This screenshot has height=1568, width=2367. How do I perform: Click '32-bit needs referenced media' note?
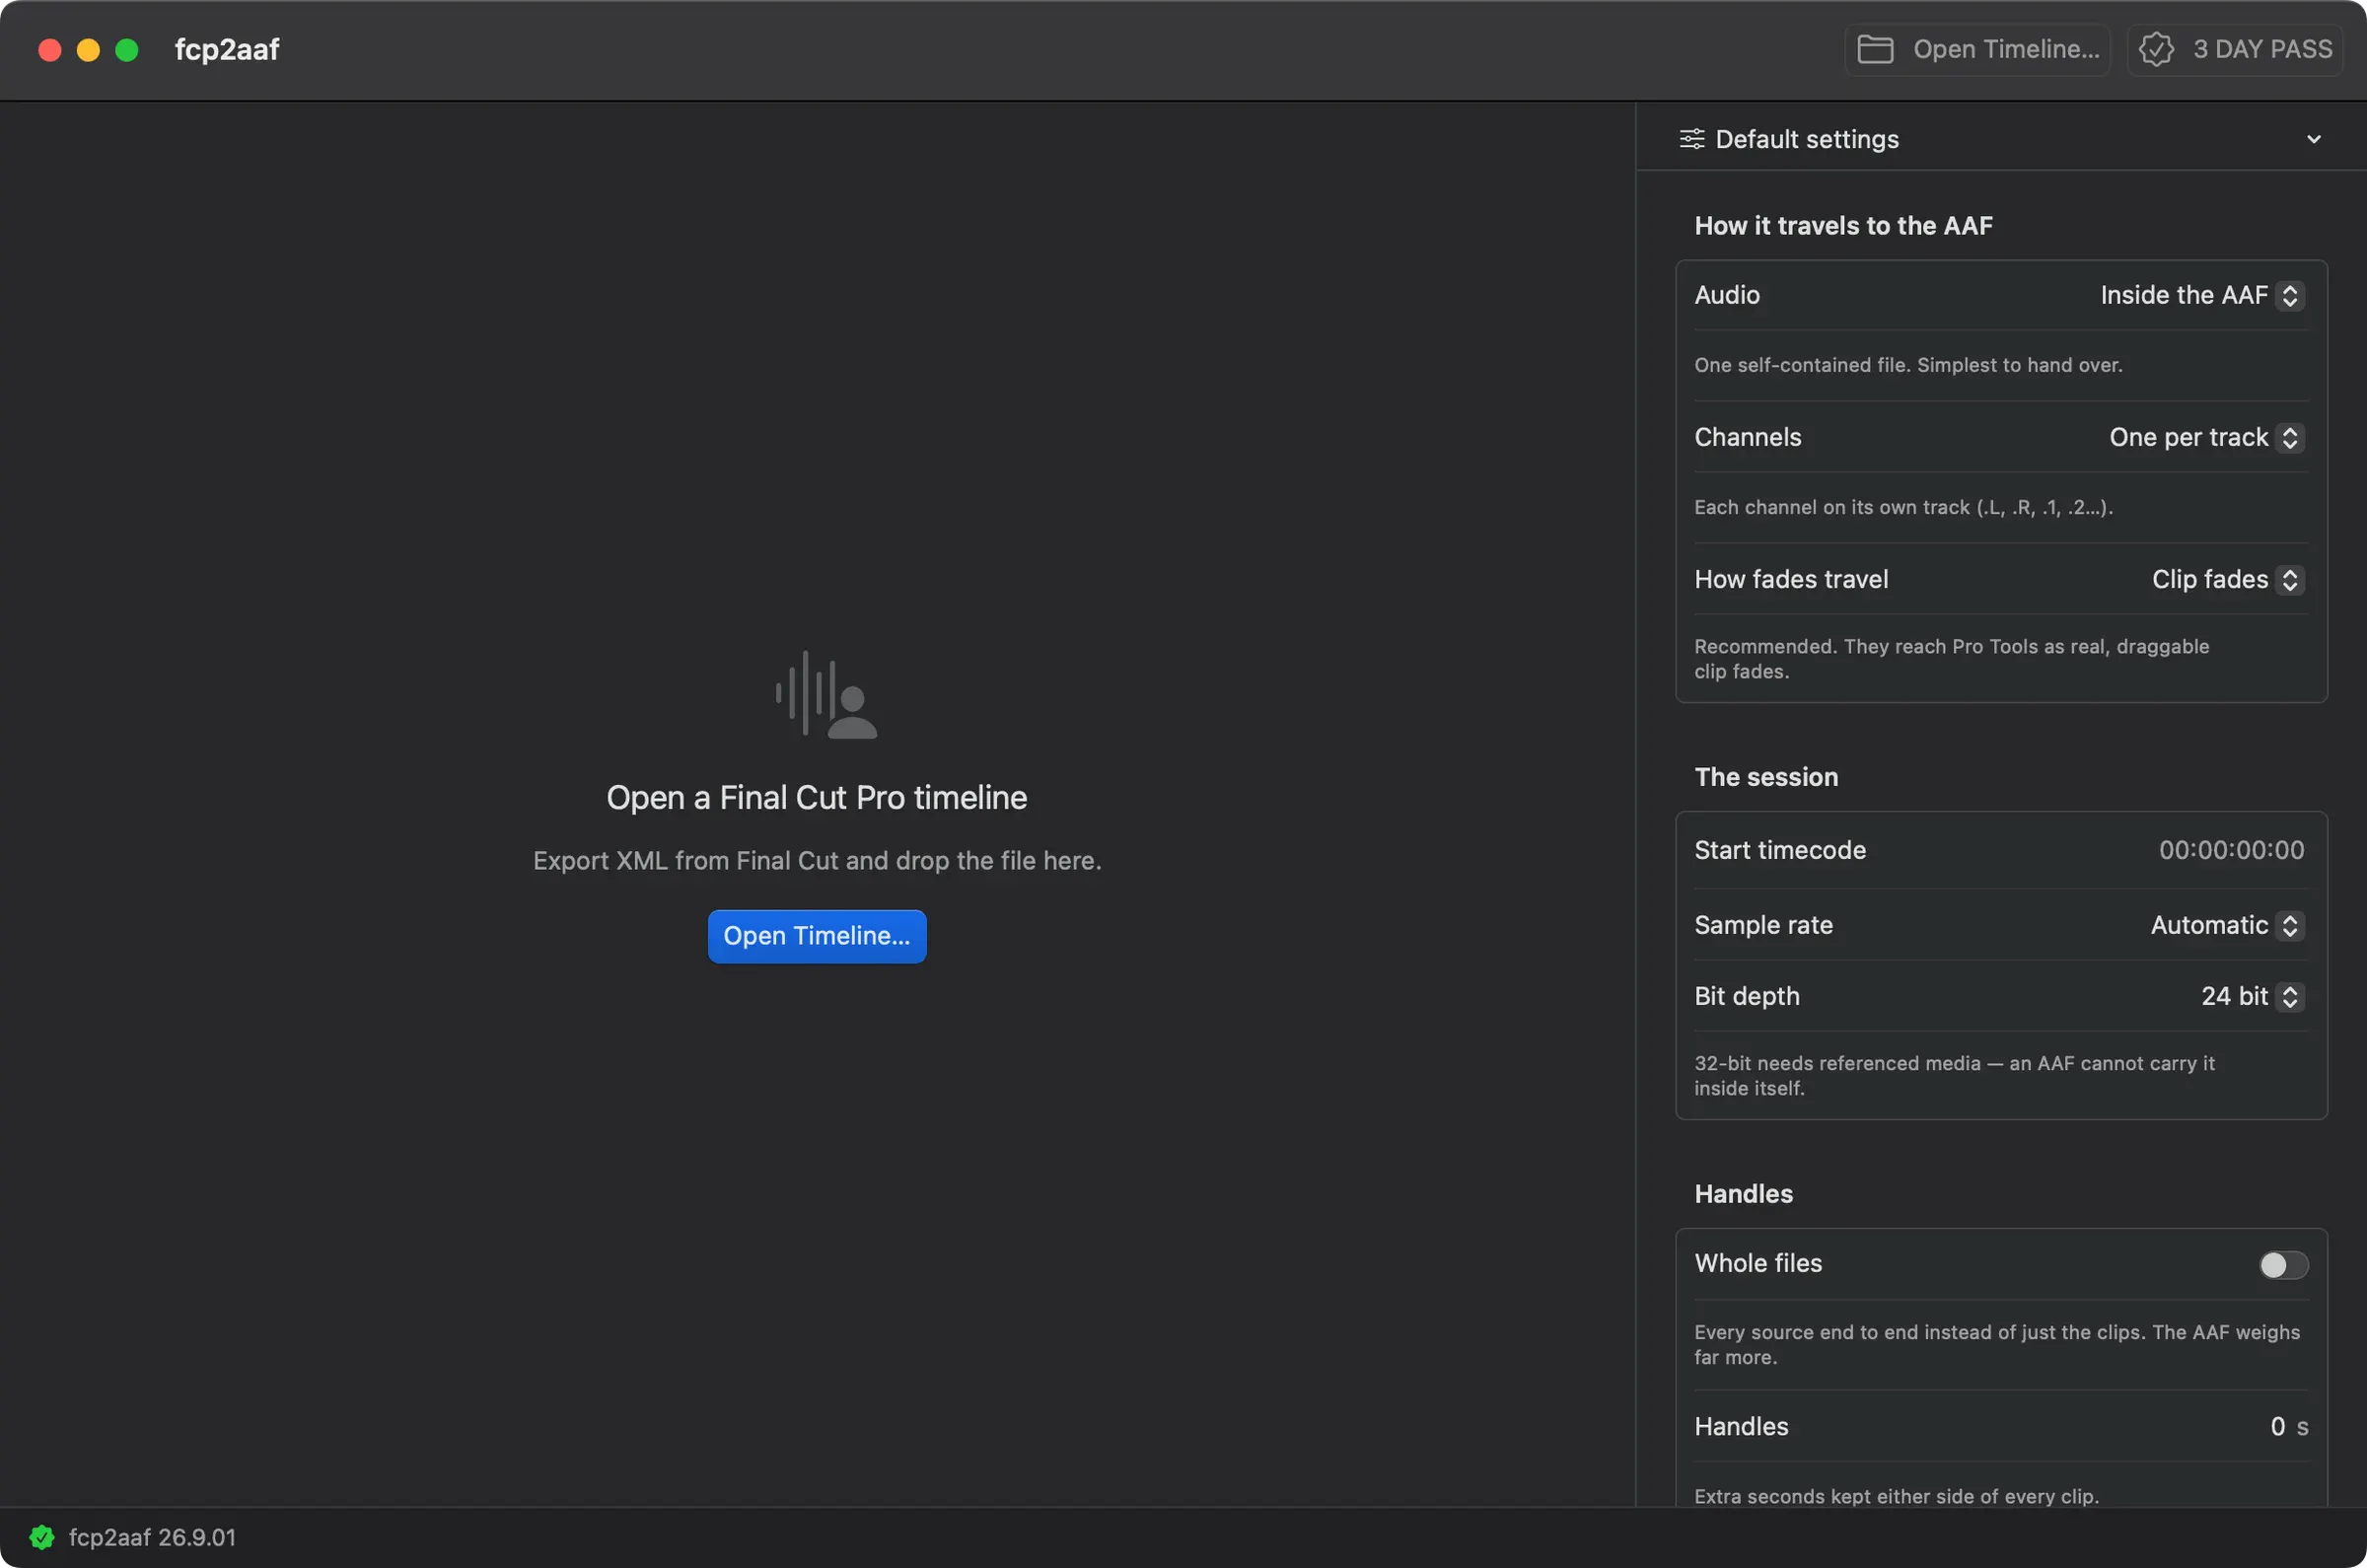click(x=1954, y=1076)
